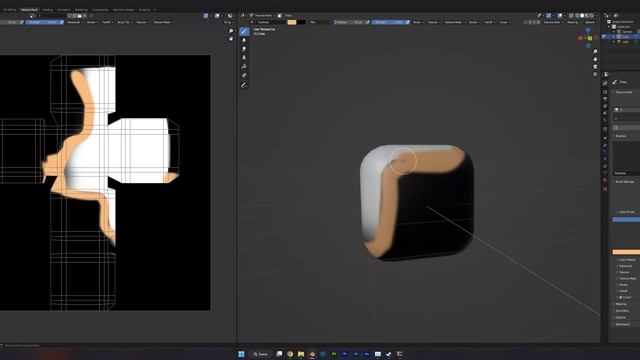Toggle X-ray display in 3D viewport header
The width and height of the screenshot is (640, 360).
click(x=571, y=16)
